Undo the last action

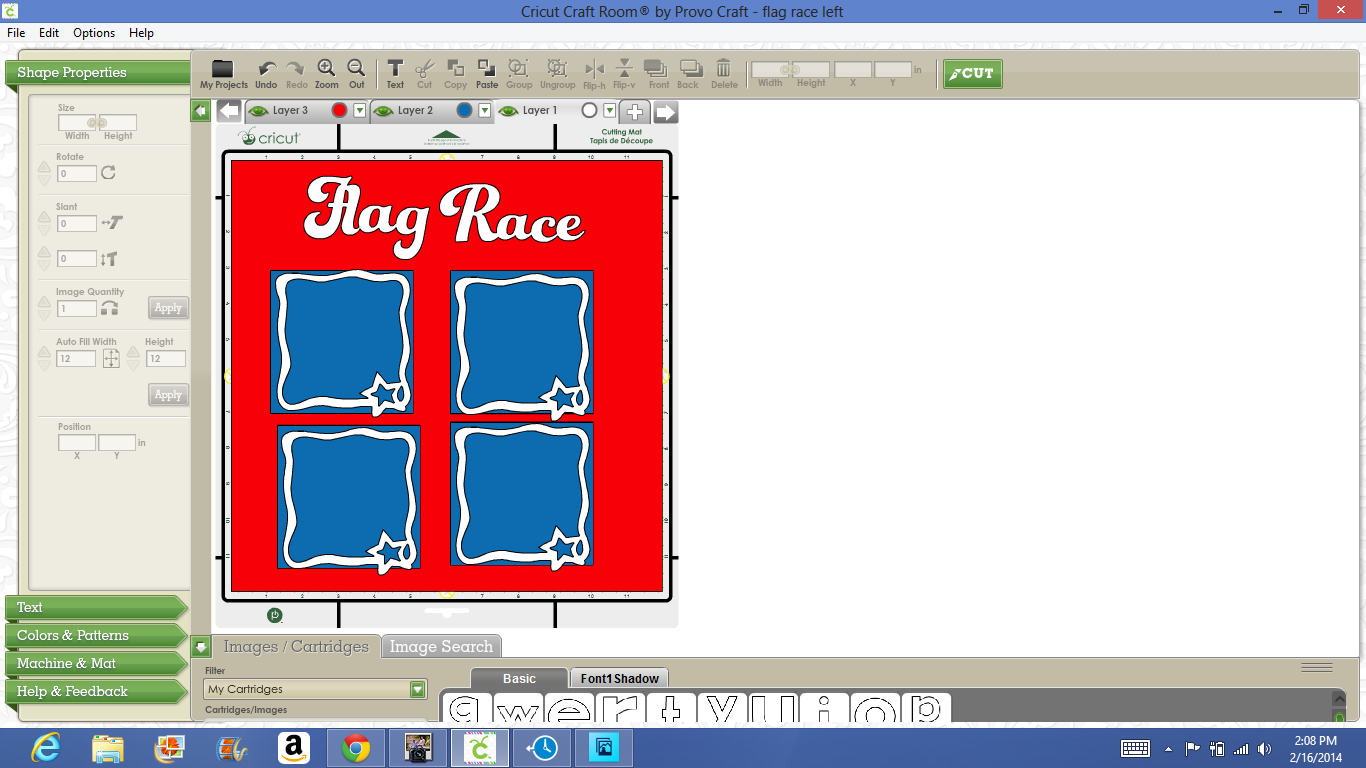point(266,73)
